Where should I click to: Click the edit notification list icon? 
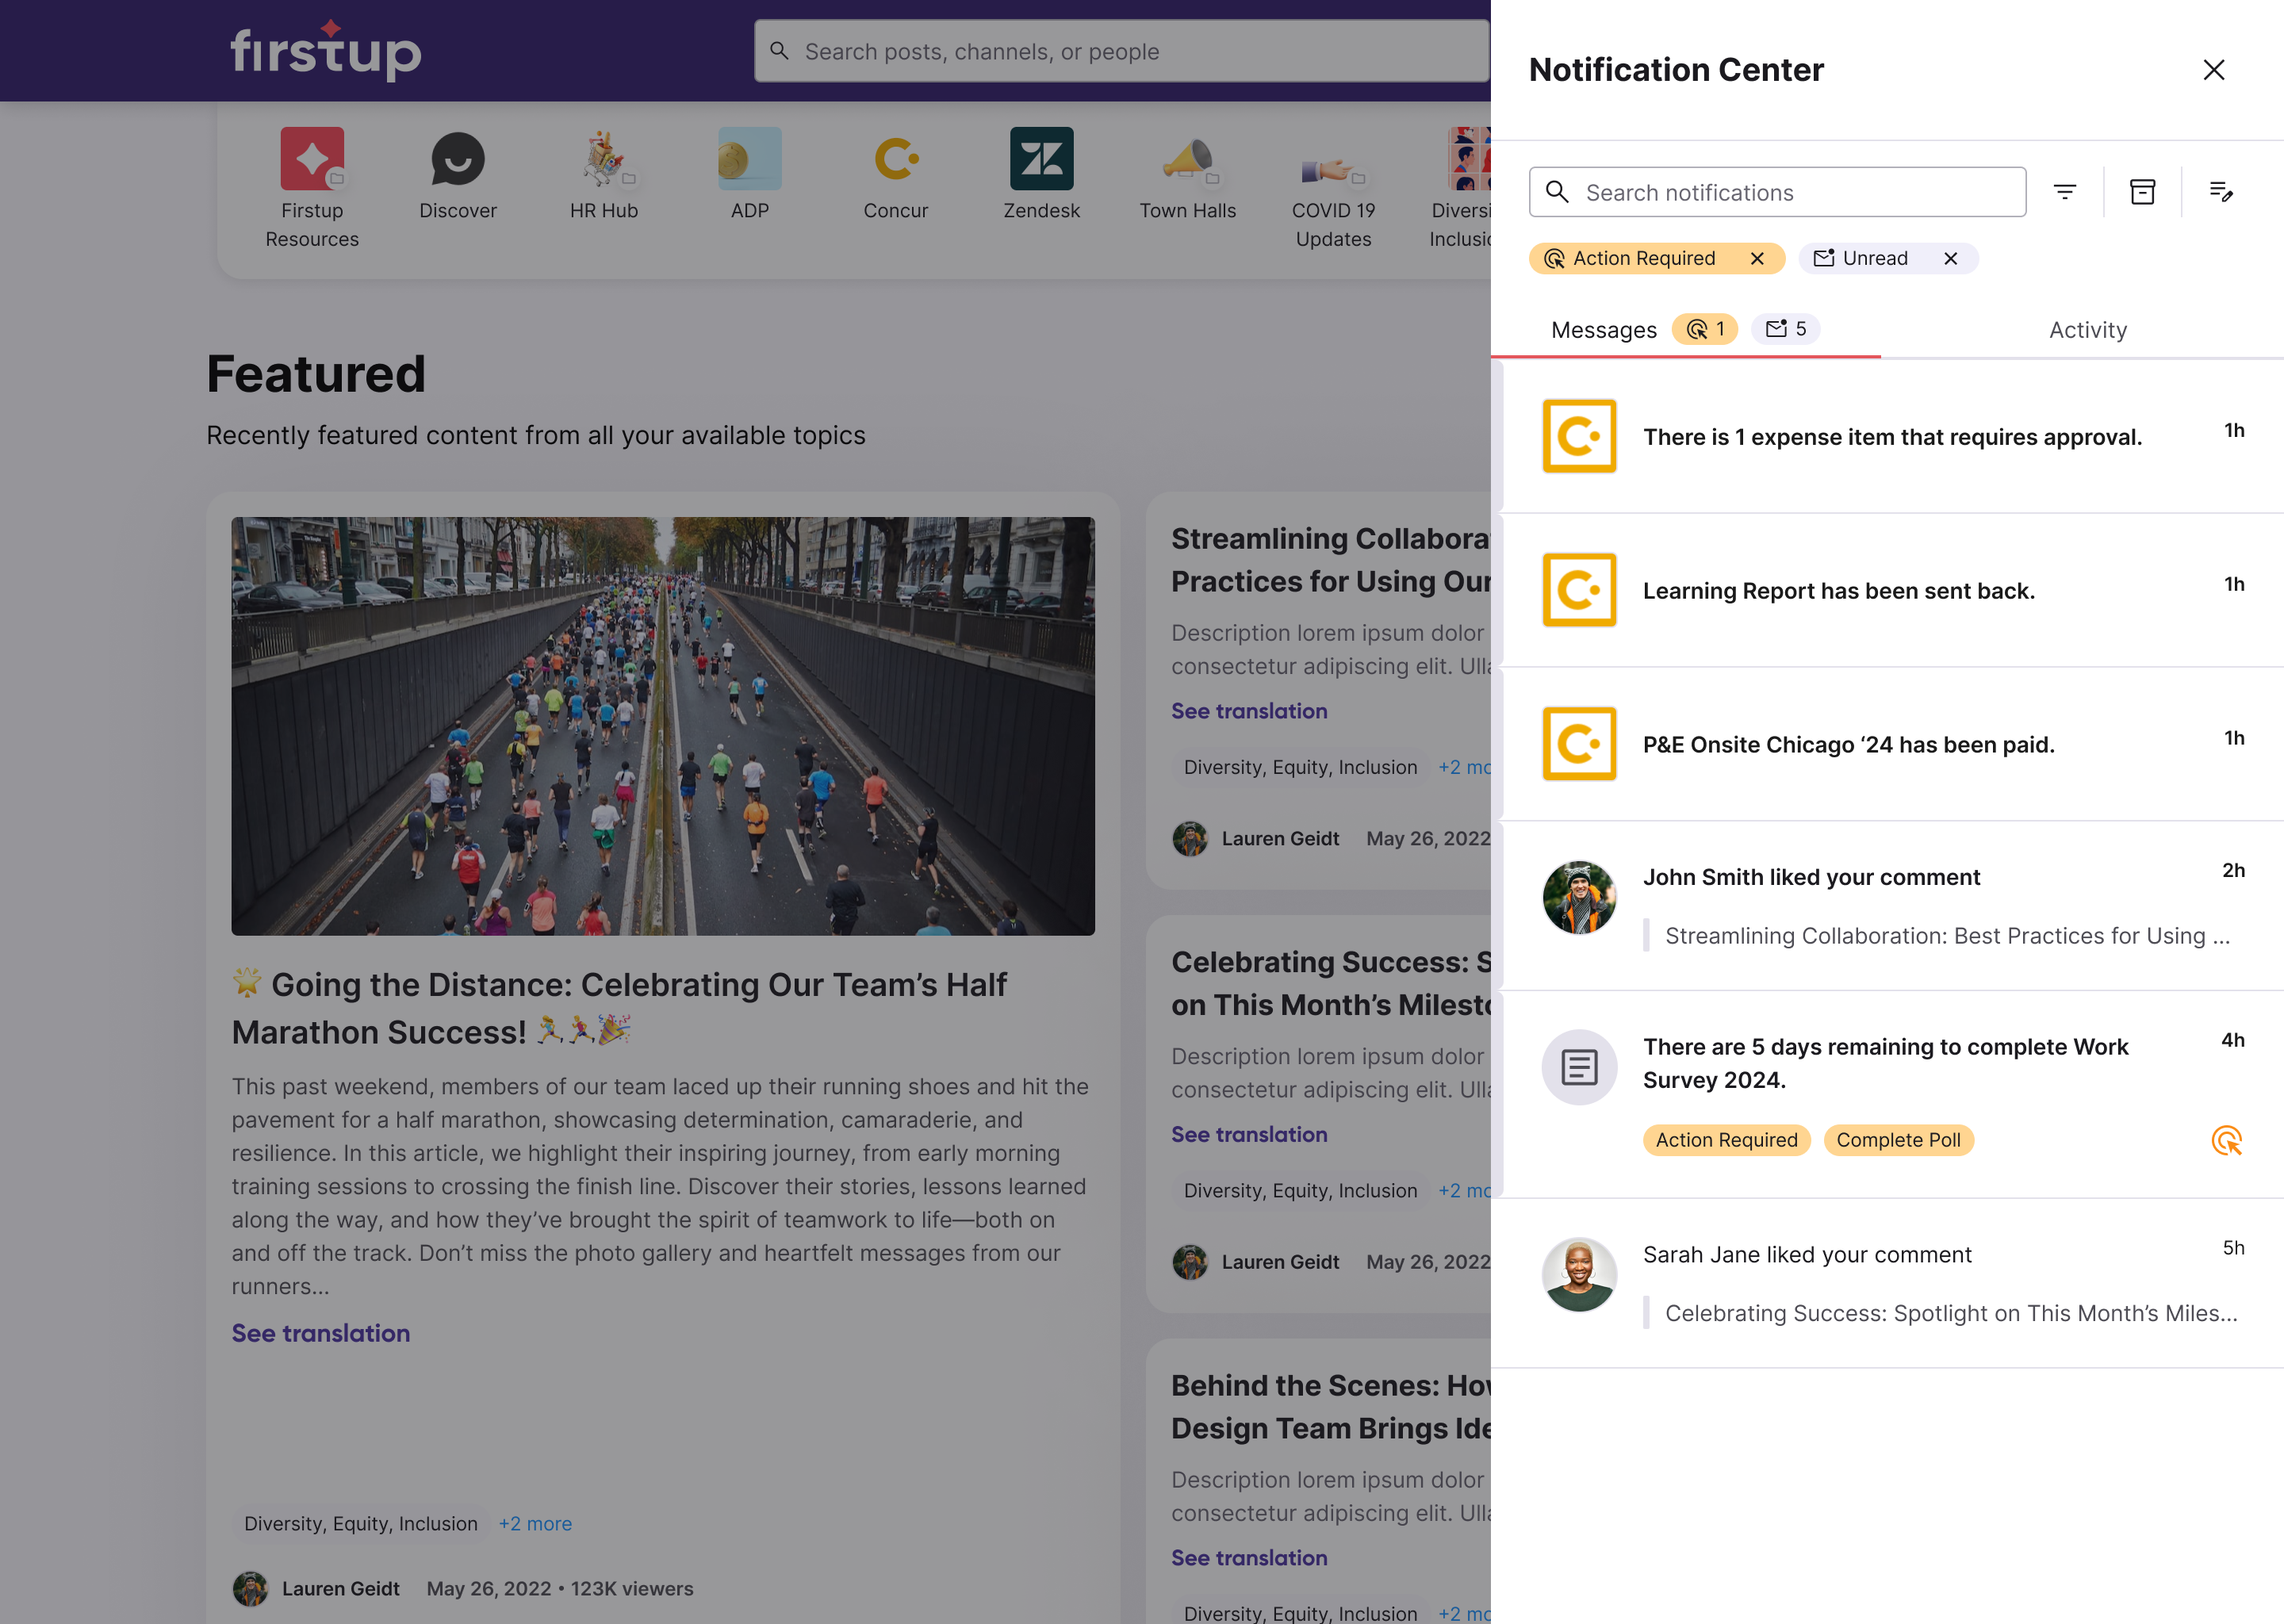point(2220,192)
